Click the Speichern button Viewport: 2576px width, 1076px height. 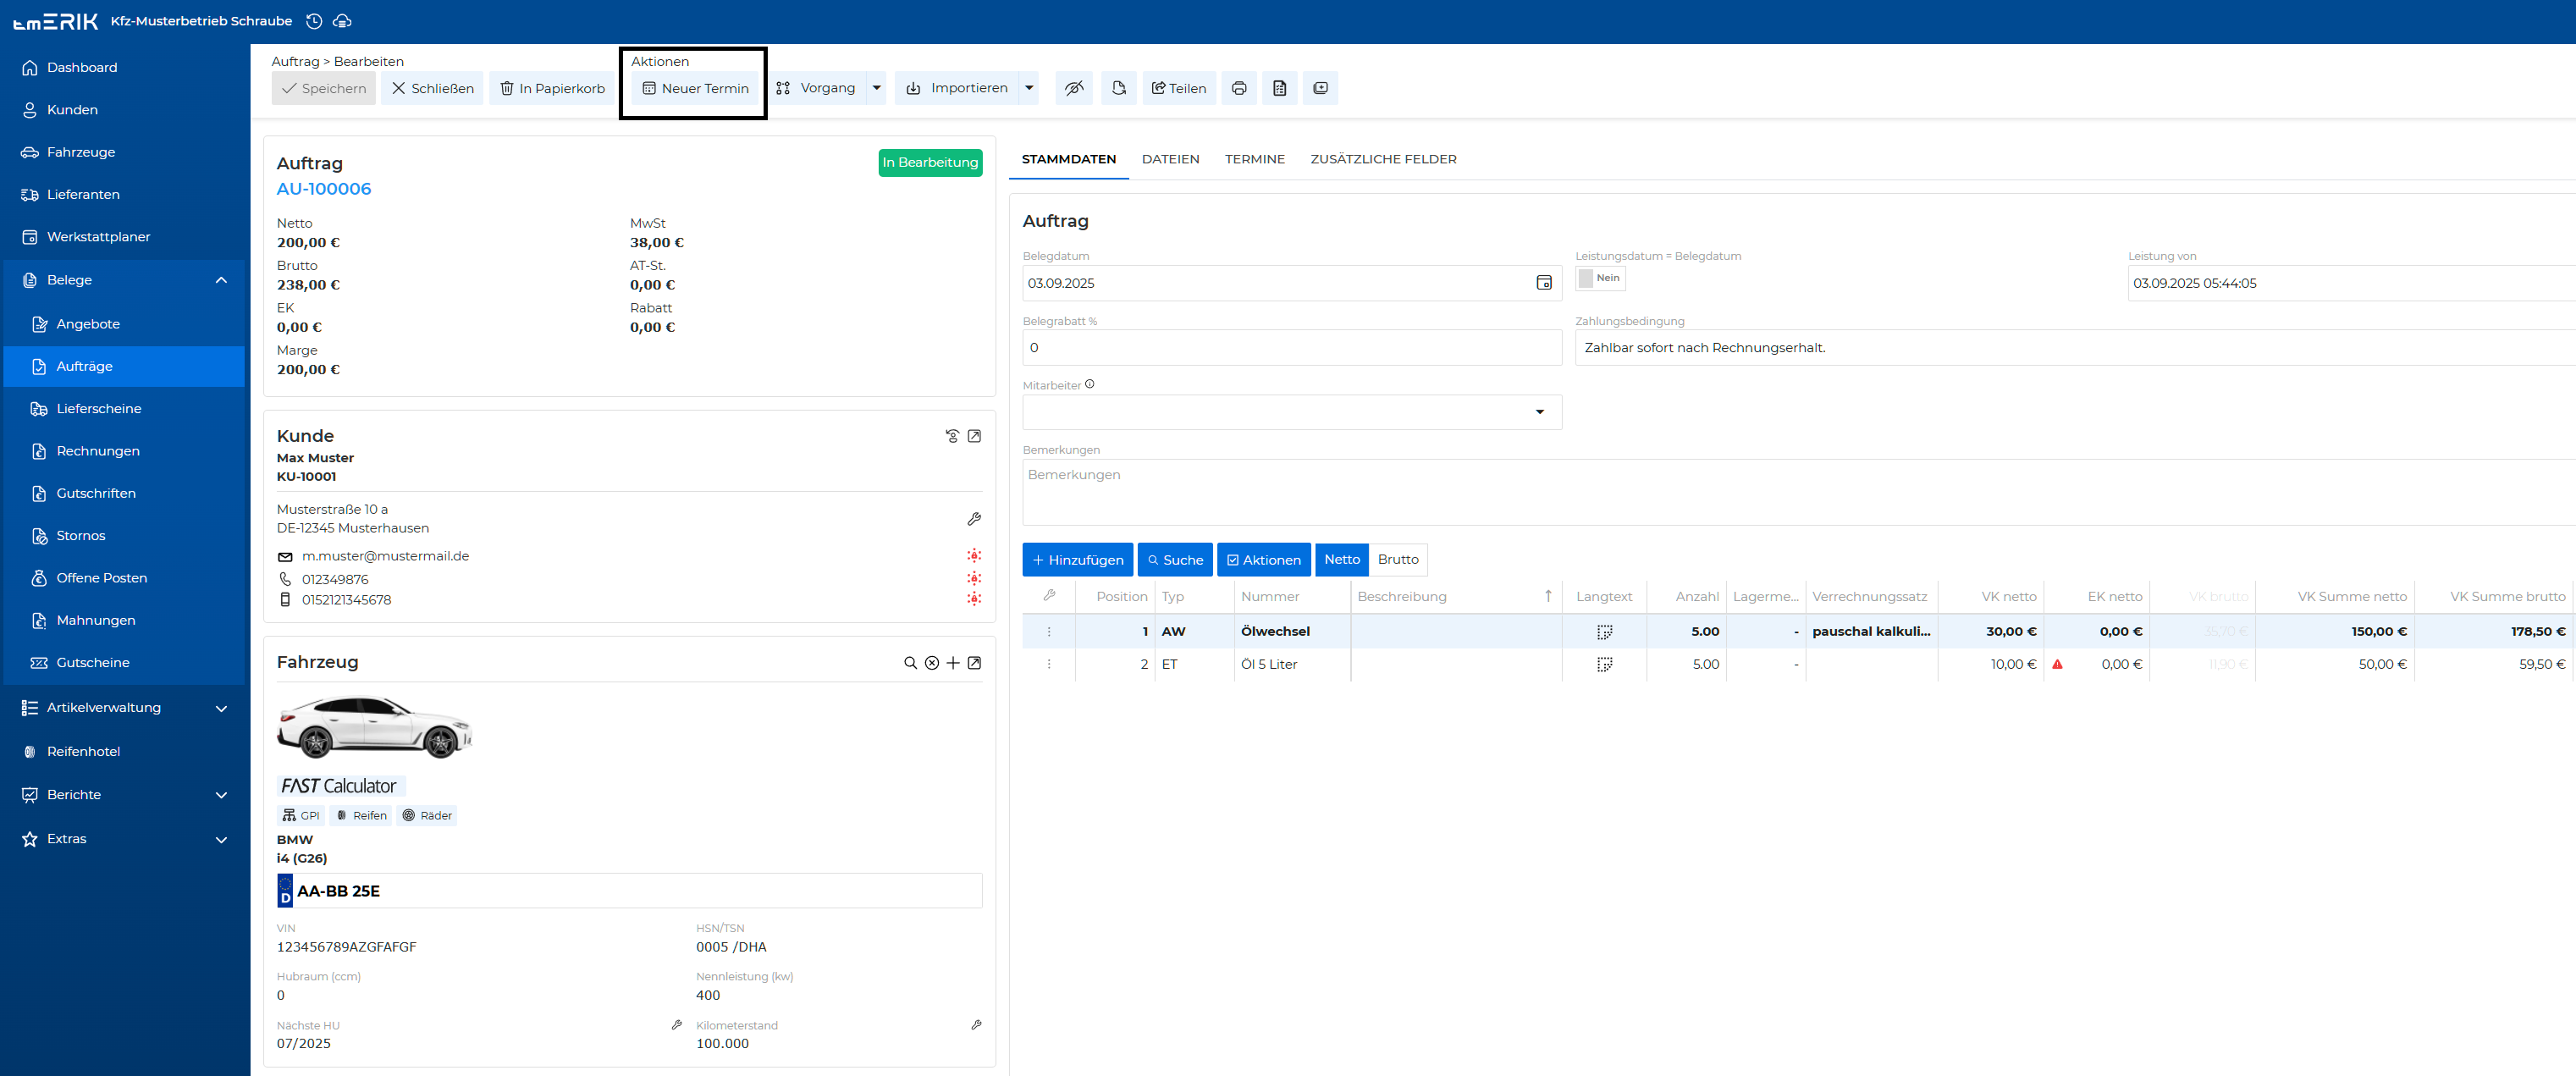point(323,88)
